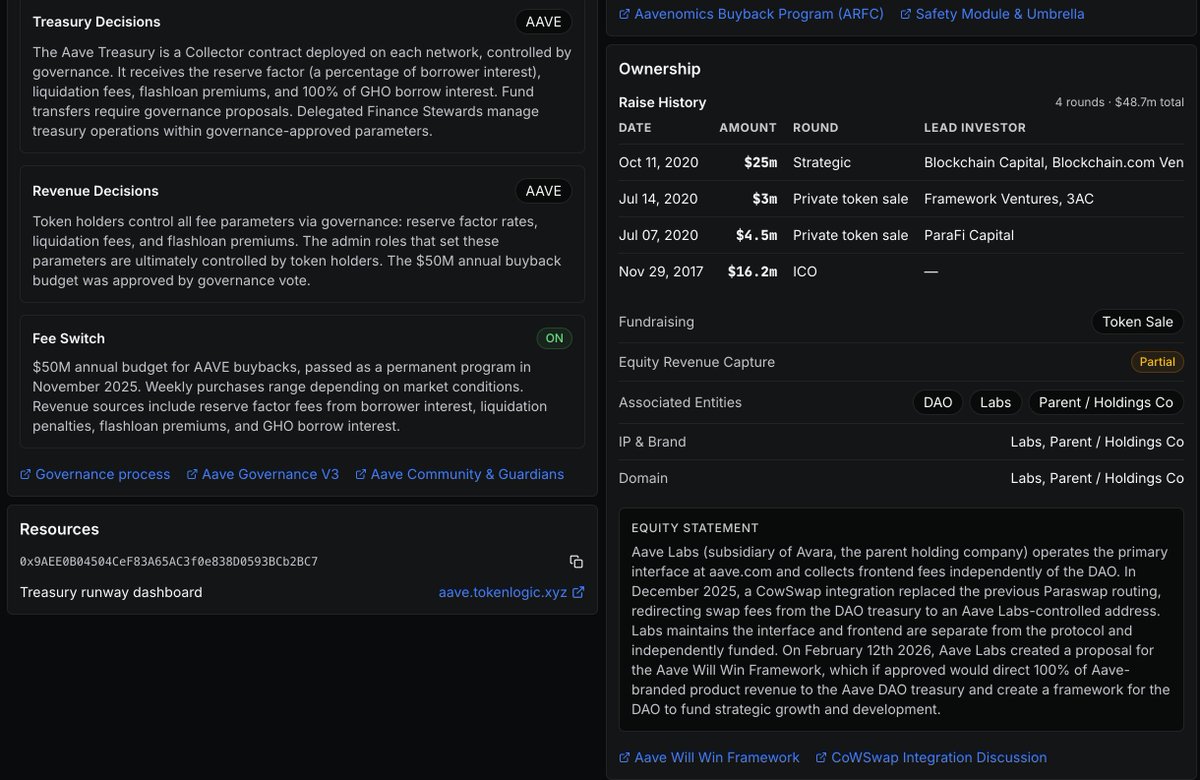This screenshot has height=780, width=1200.
Task: Click the Treasury runway dashboard label
Action: [x=111, y=592]
